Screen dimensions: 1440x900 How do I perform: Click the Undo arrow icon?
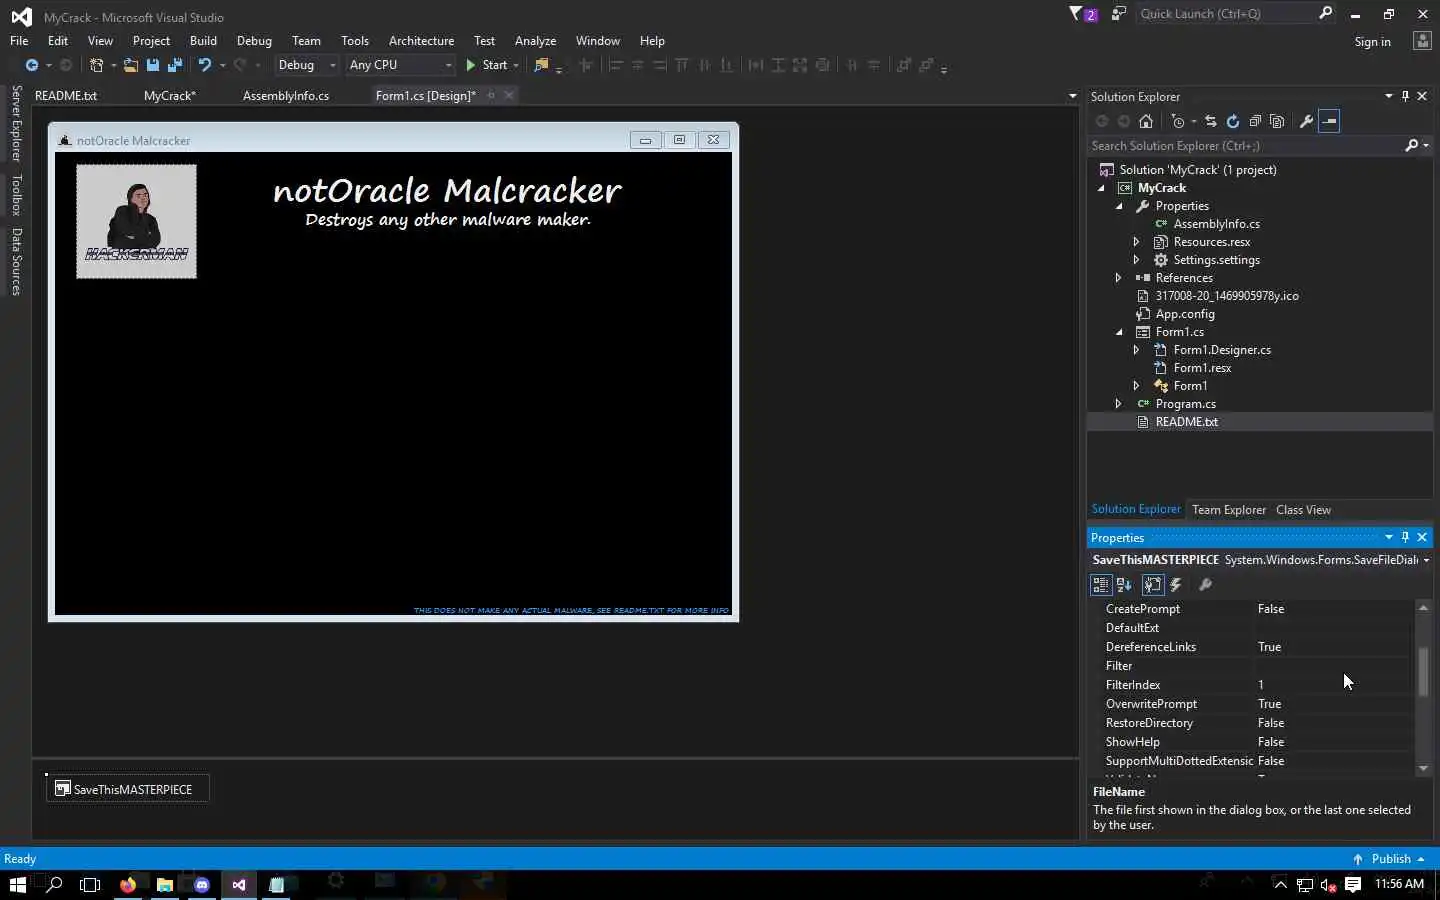coord(204,65)
